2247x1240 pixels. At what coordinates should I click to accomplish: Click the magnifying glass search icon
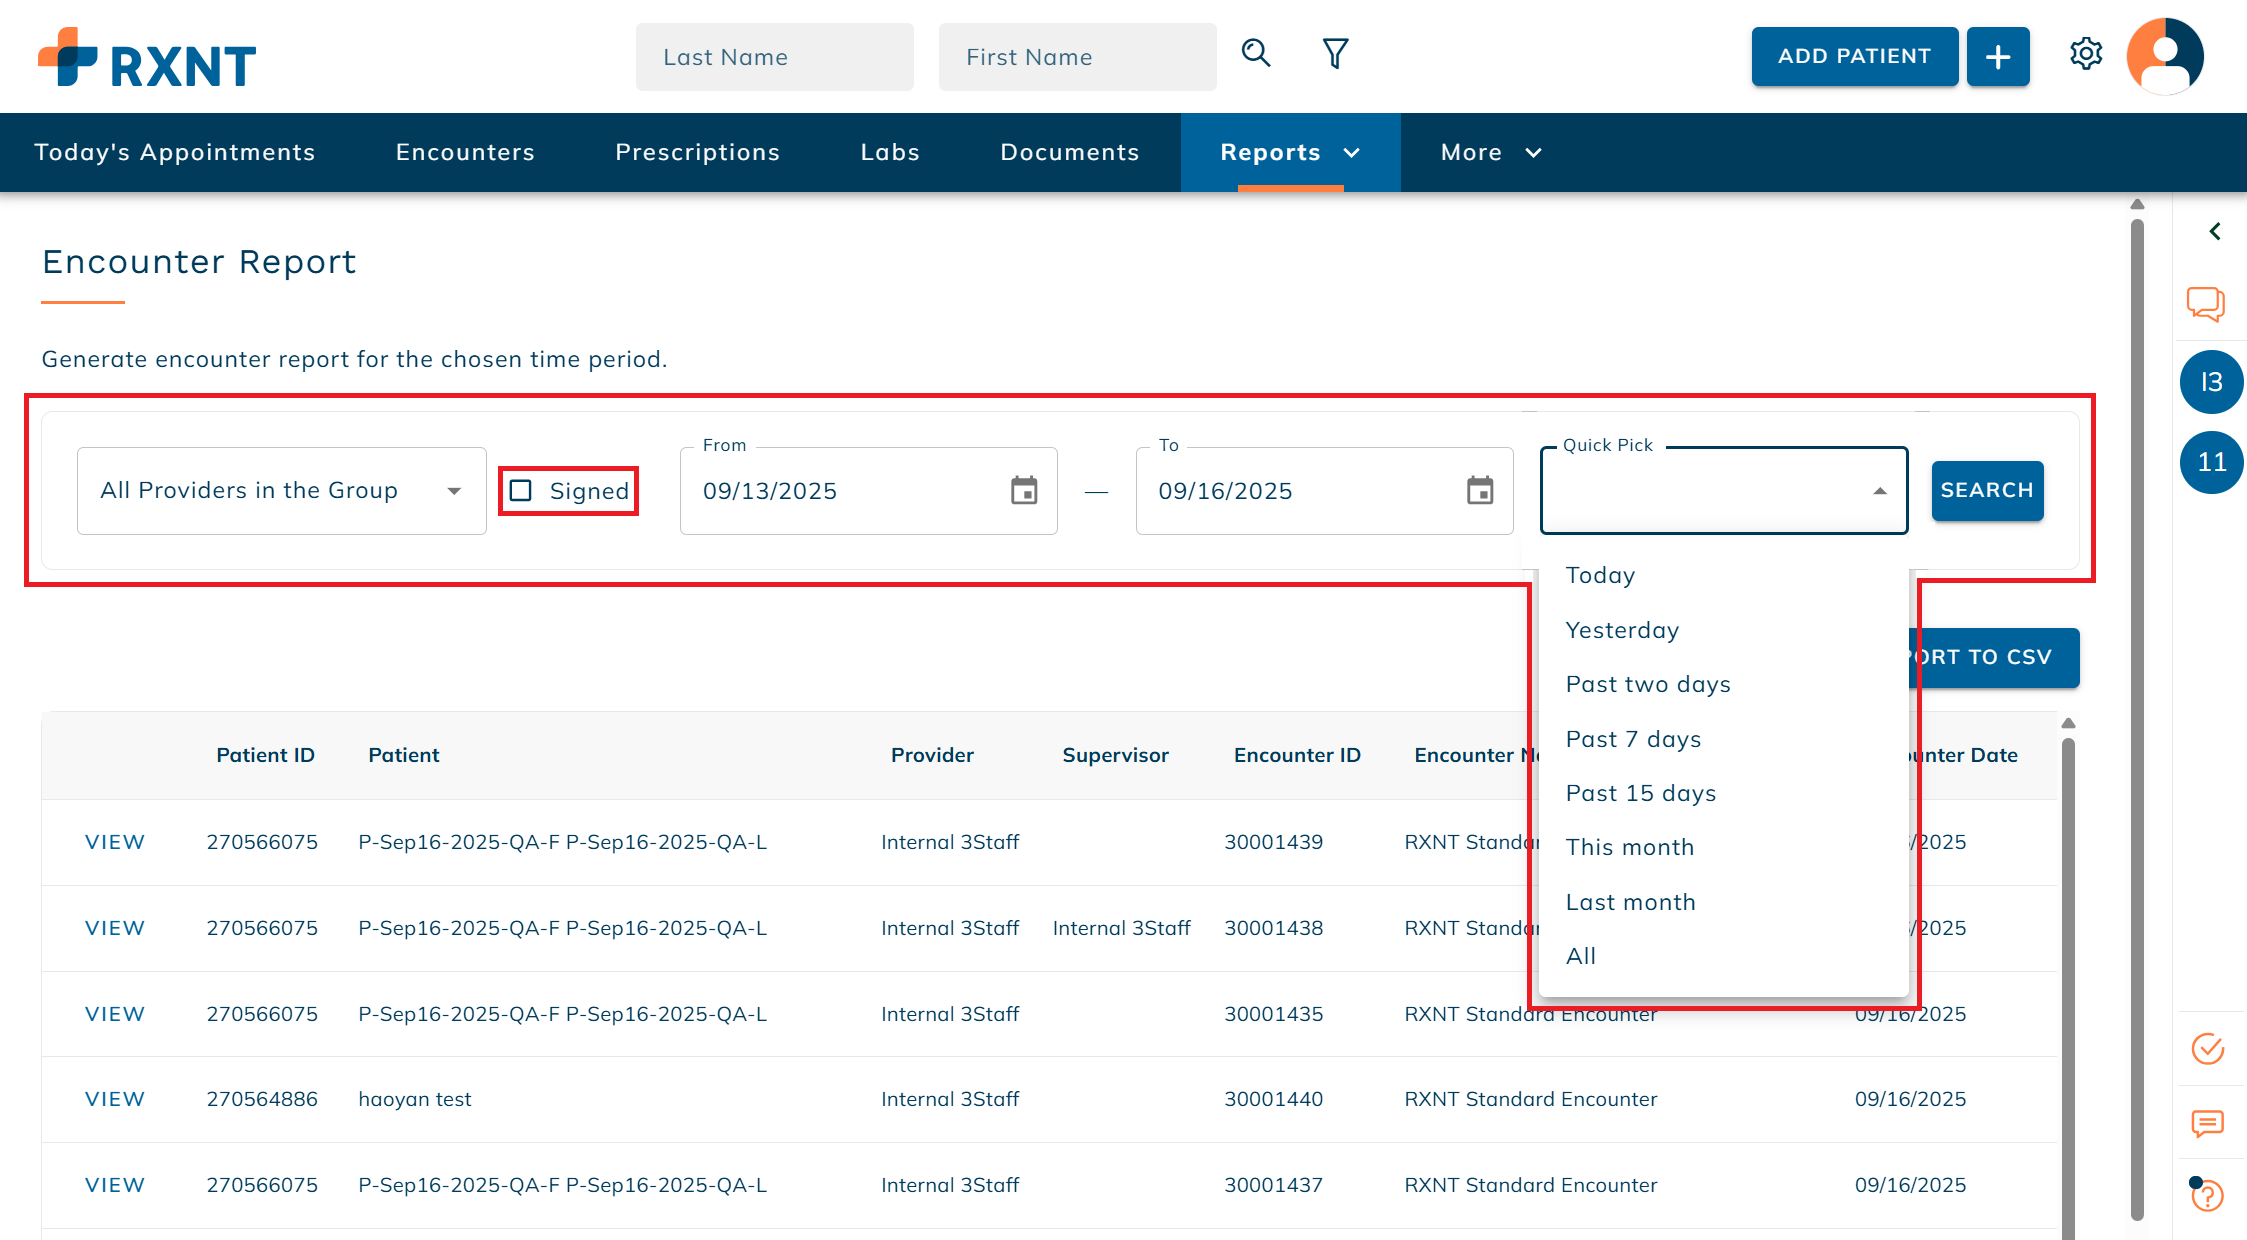pos(1256,53)
